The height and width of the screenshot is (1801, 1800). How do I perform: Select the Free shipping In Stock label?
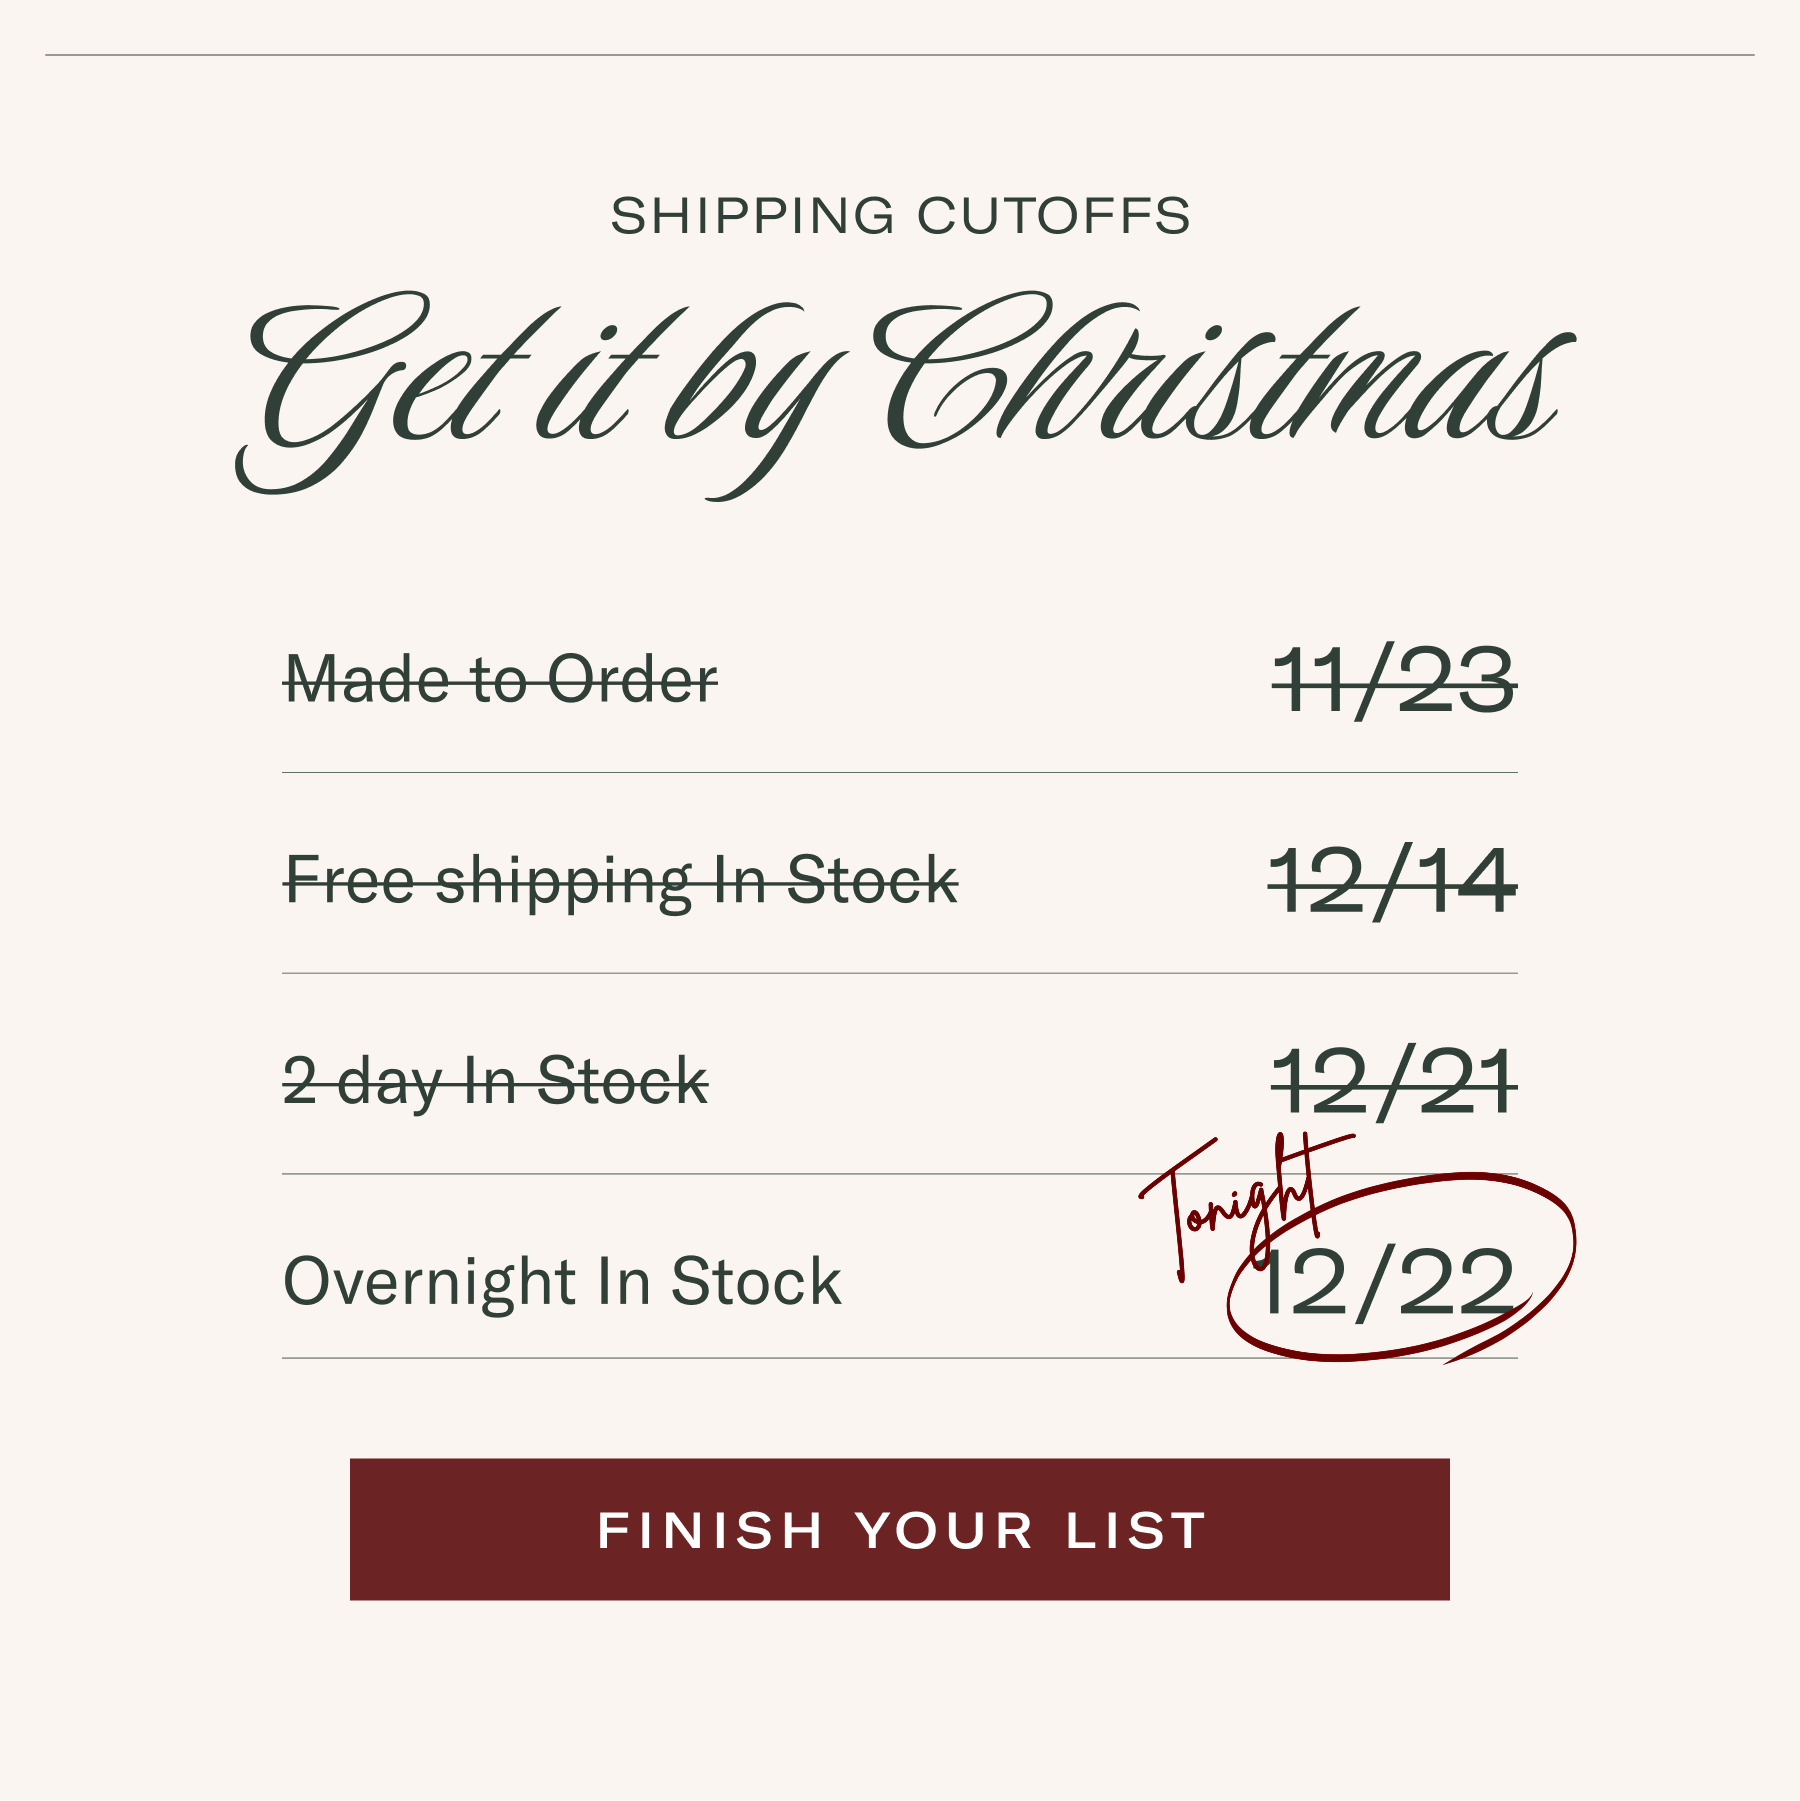pos(621,881)
